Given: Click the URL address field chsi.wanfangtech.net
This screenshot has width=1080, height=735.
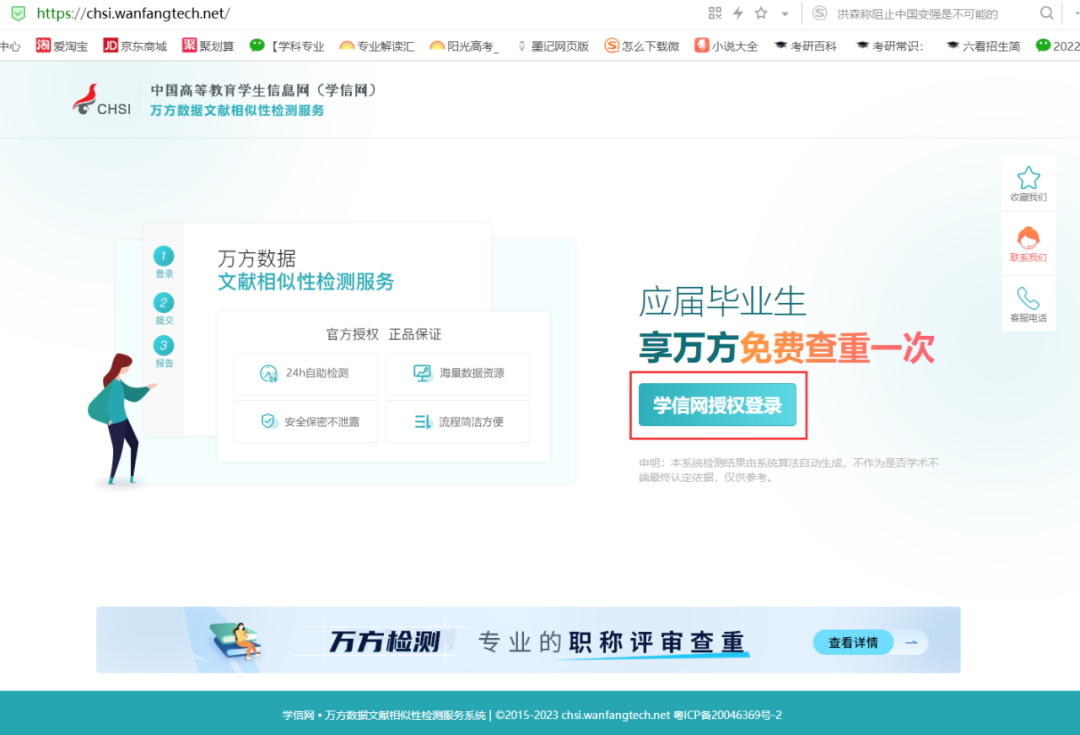Looking at the screenshot, I should click(x=133, y=13).
